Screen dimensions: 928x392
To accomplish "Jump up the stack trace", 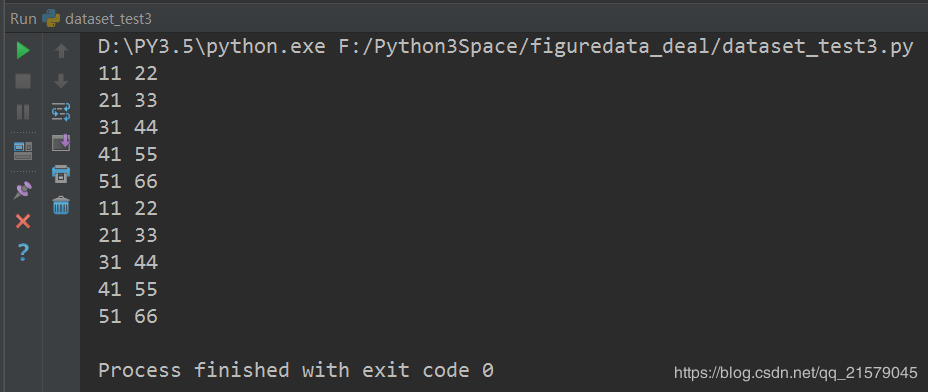I will [x=61, y=50].
